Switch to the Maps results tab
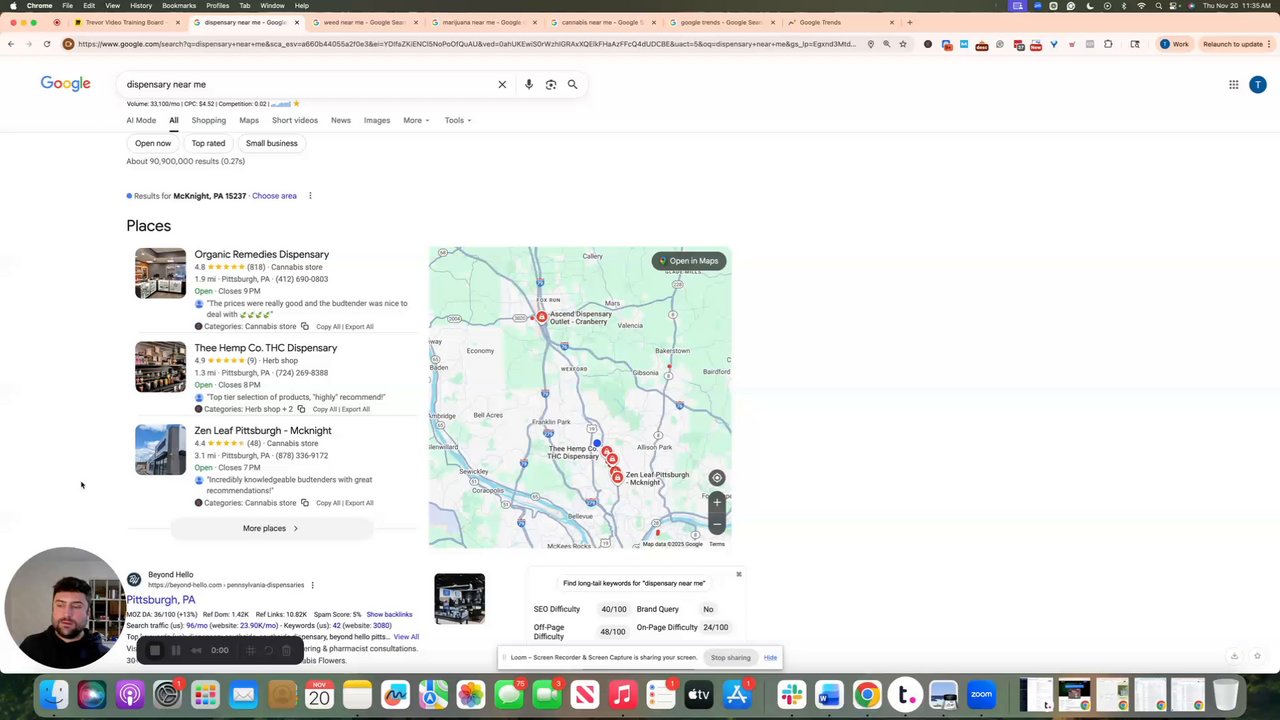This screenshot has height=720, width=1280. tap(249, 120)
